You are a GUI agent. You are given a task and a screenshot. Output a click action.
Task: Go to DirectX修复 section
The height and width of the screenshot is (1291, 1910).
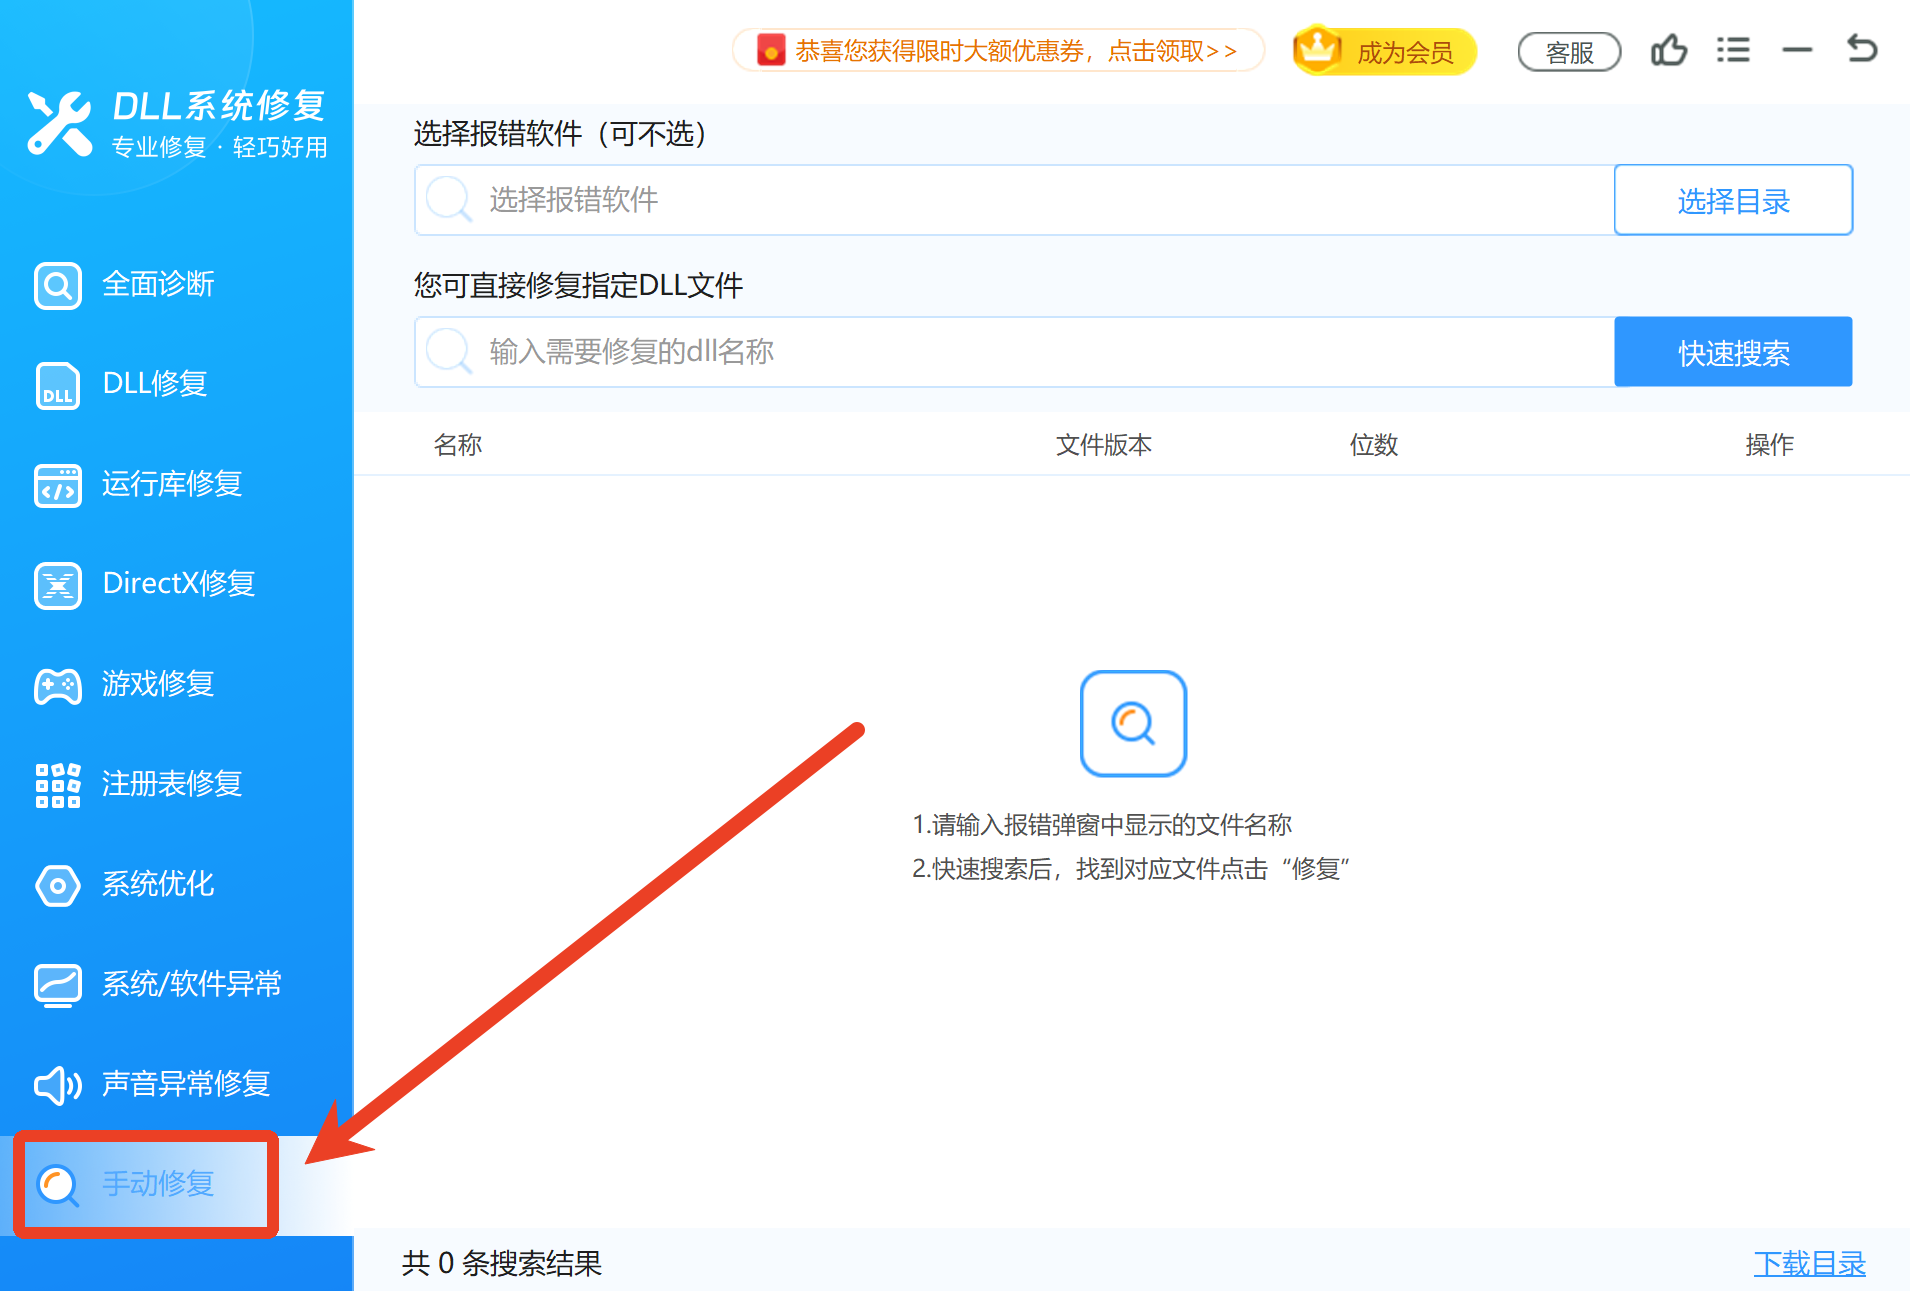(178, 584)
